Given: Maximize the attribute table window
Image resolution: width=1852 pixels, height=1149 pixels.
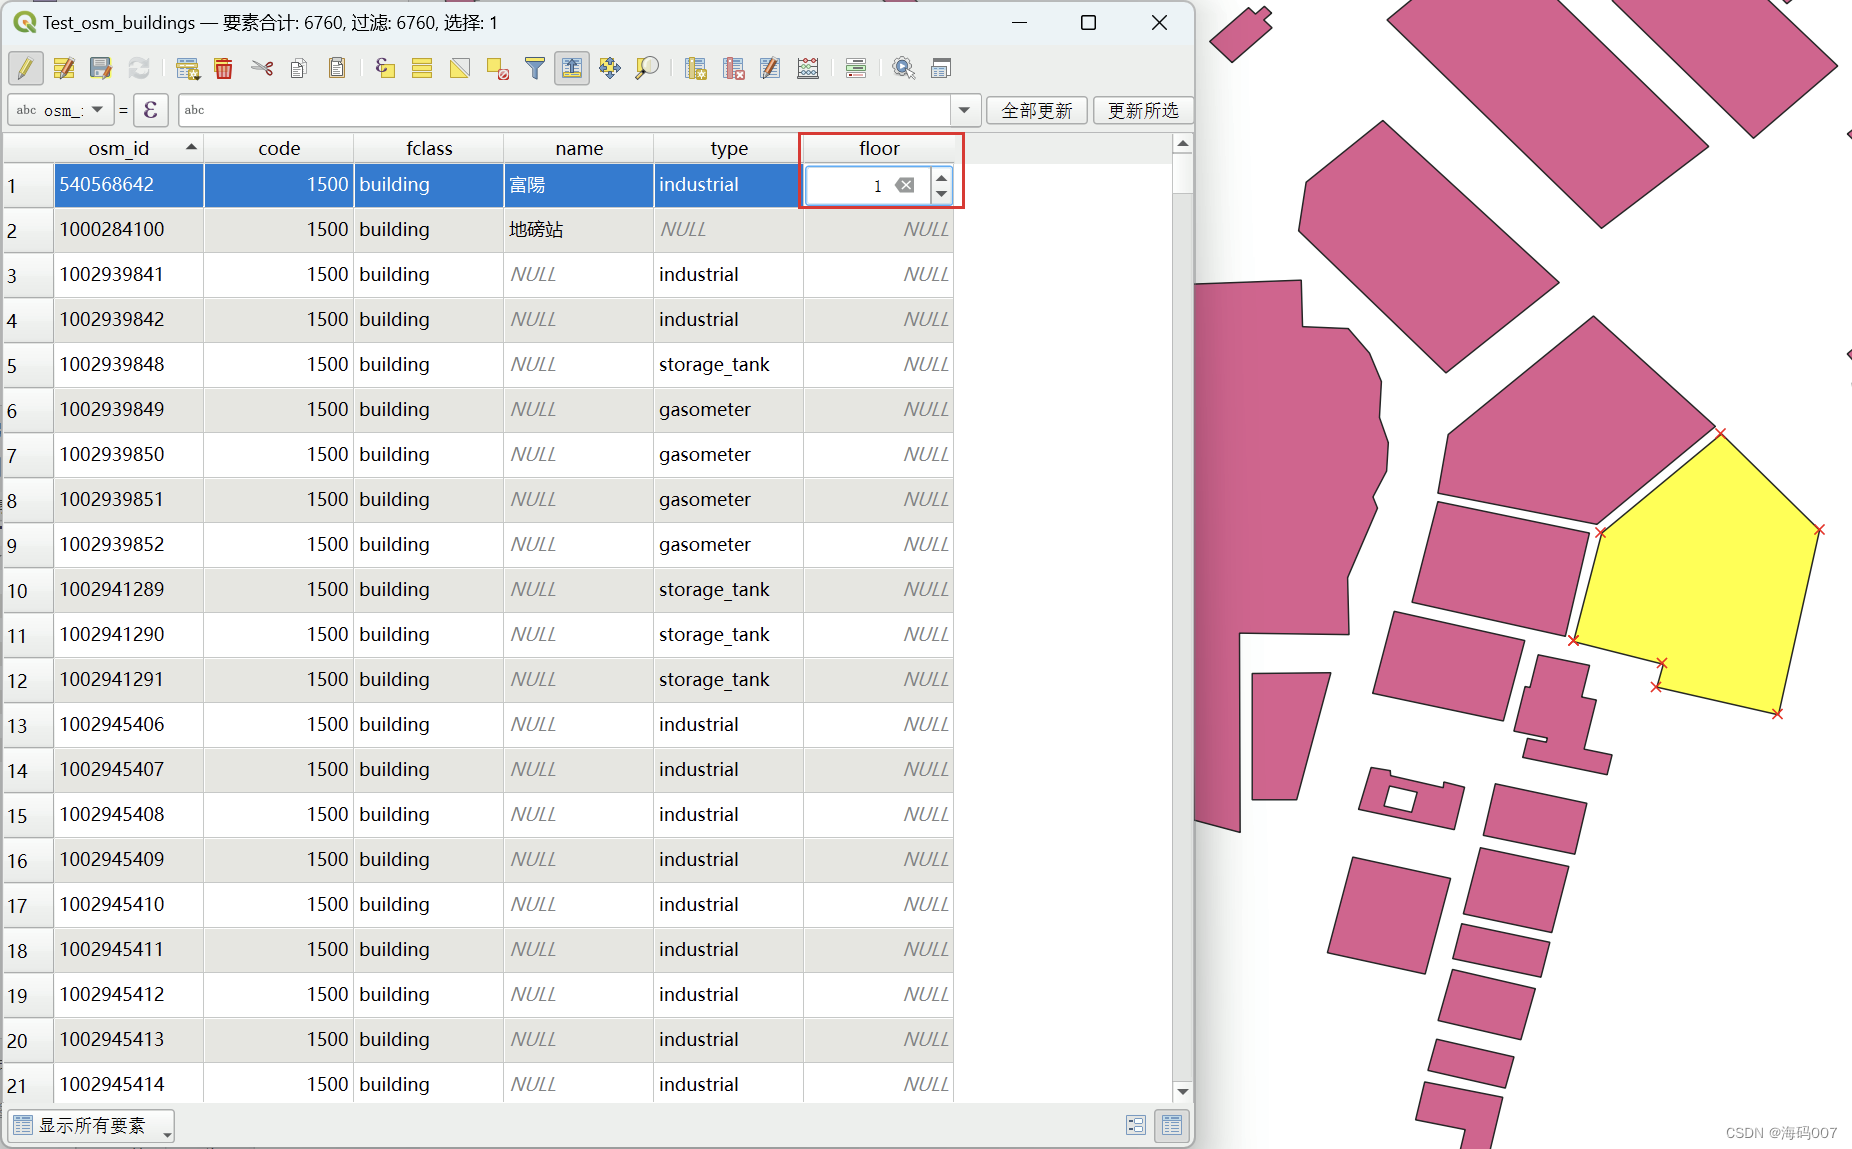Looking at the screenshot, I should click(1089, 22).
